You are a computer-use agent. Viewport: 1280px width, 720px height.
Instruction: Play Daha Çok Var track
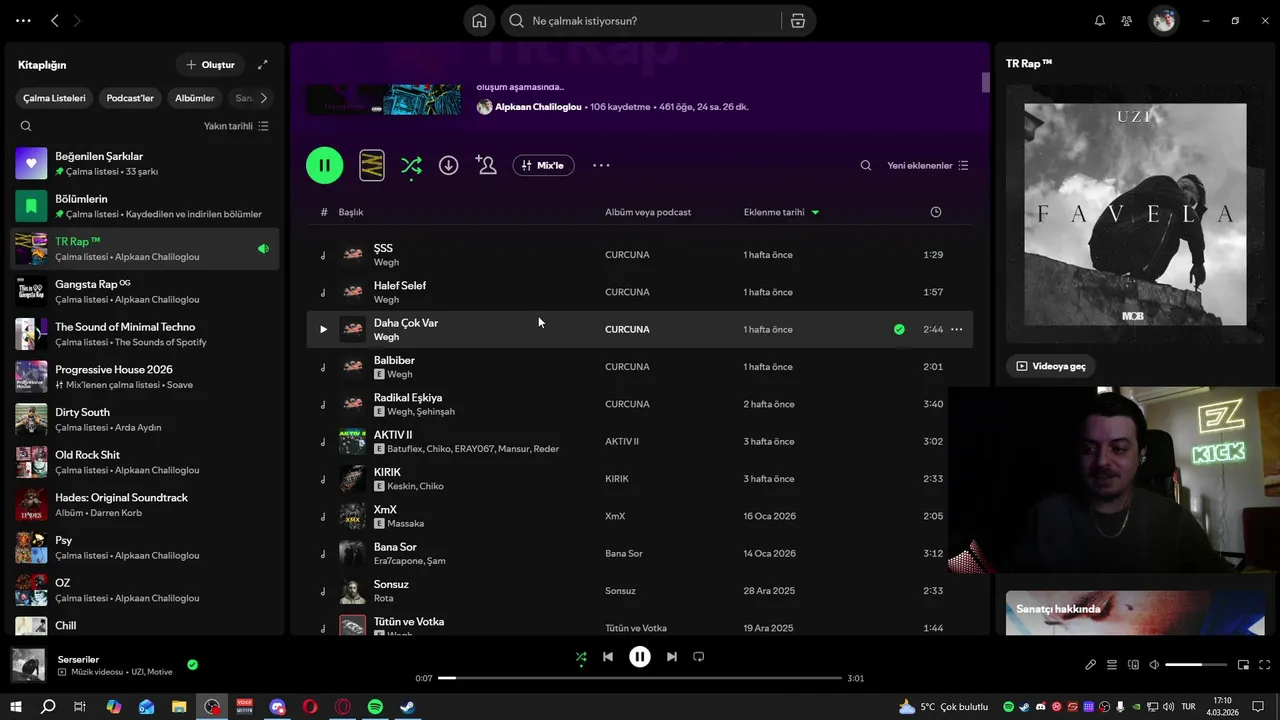[x=323, y=329]
